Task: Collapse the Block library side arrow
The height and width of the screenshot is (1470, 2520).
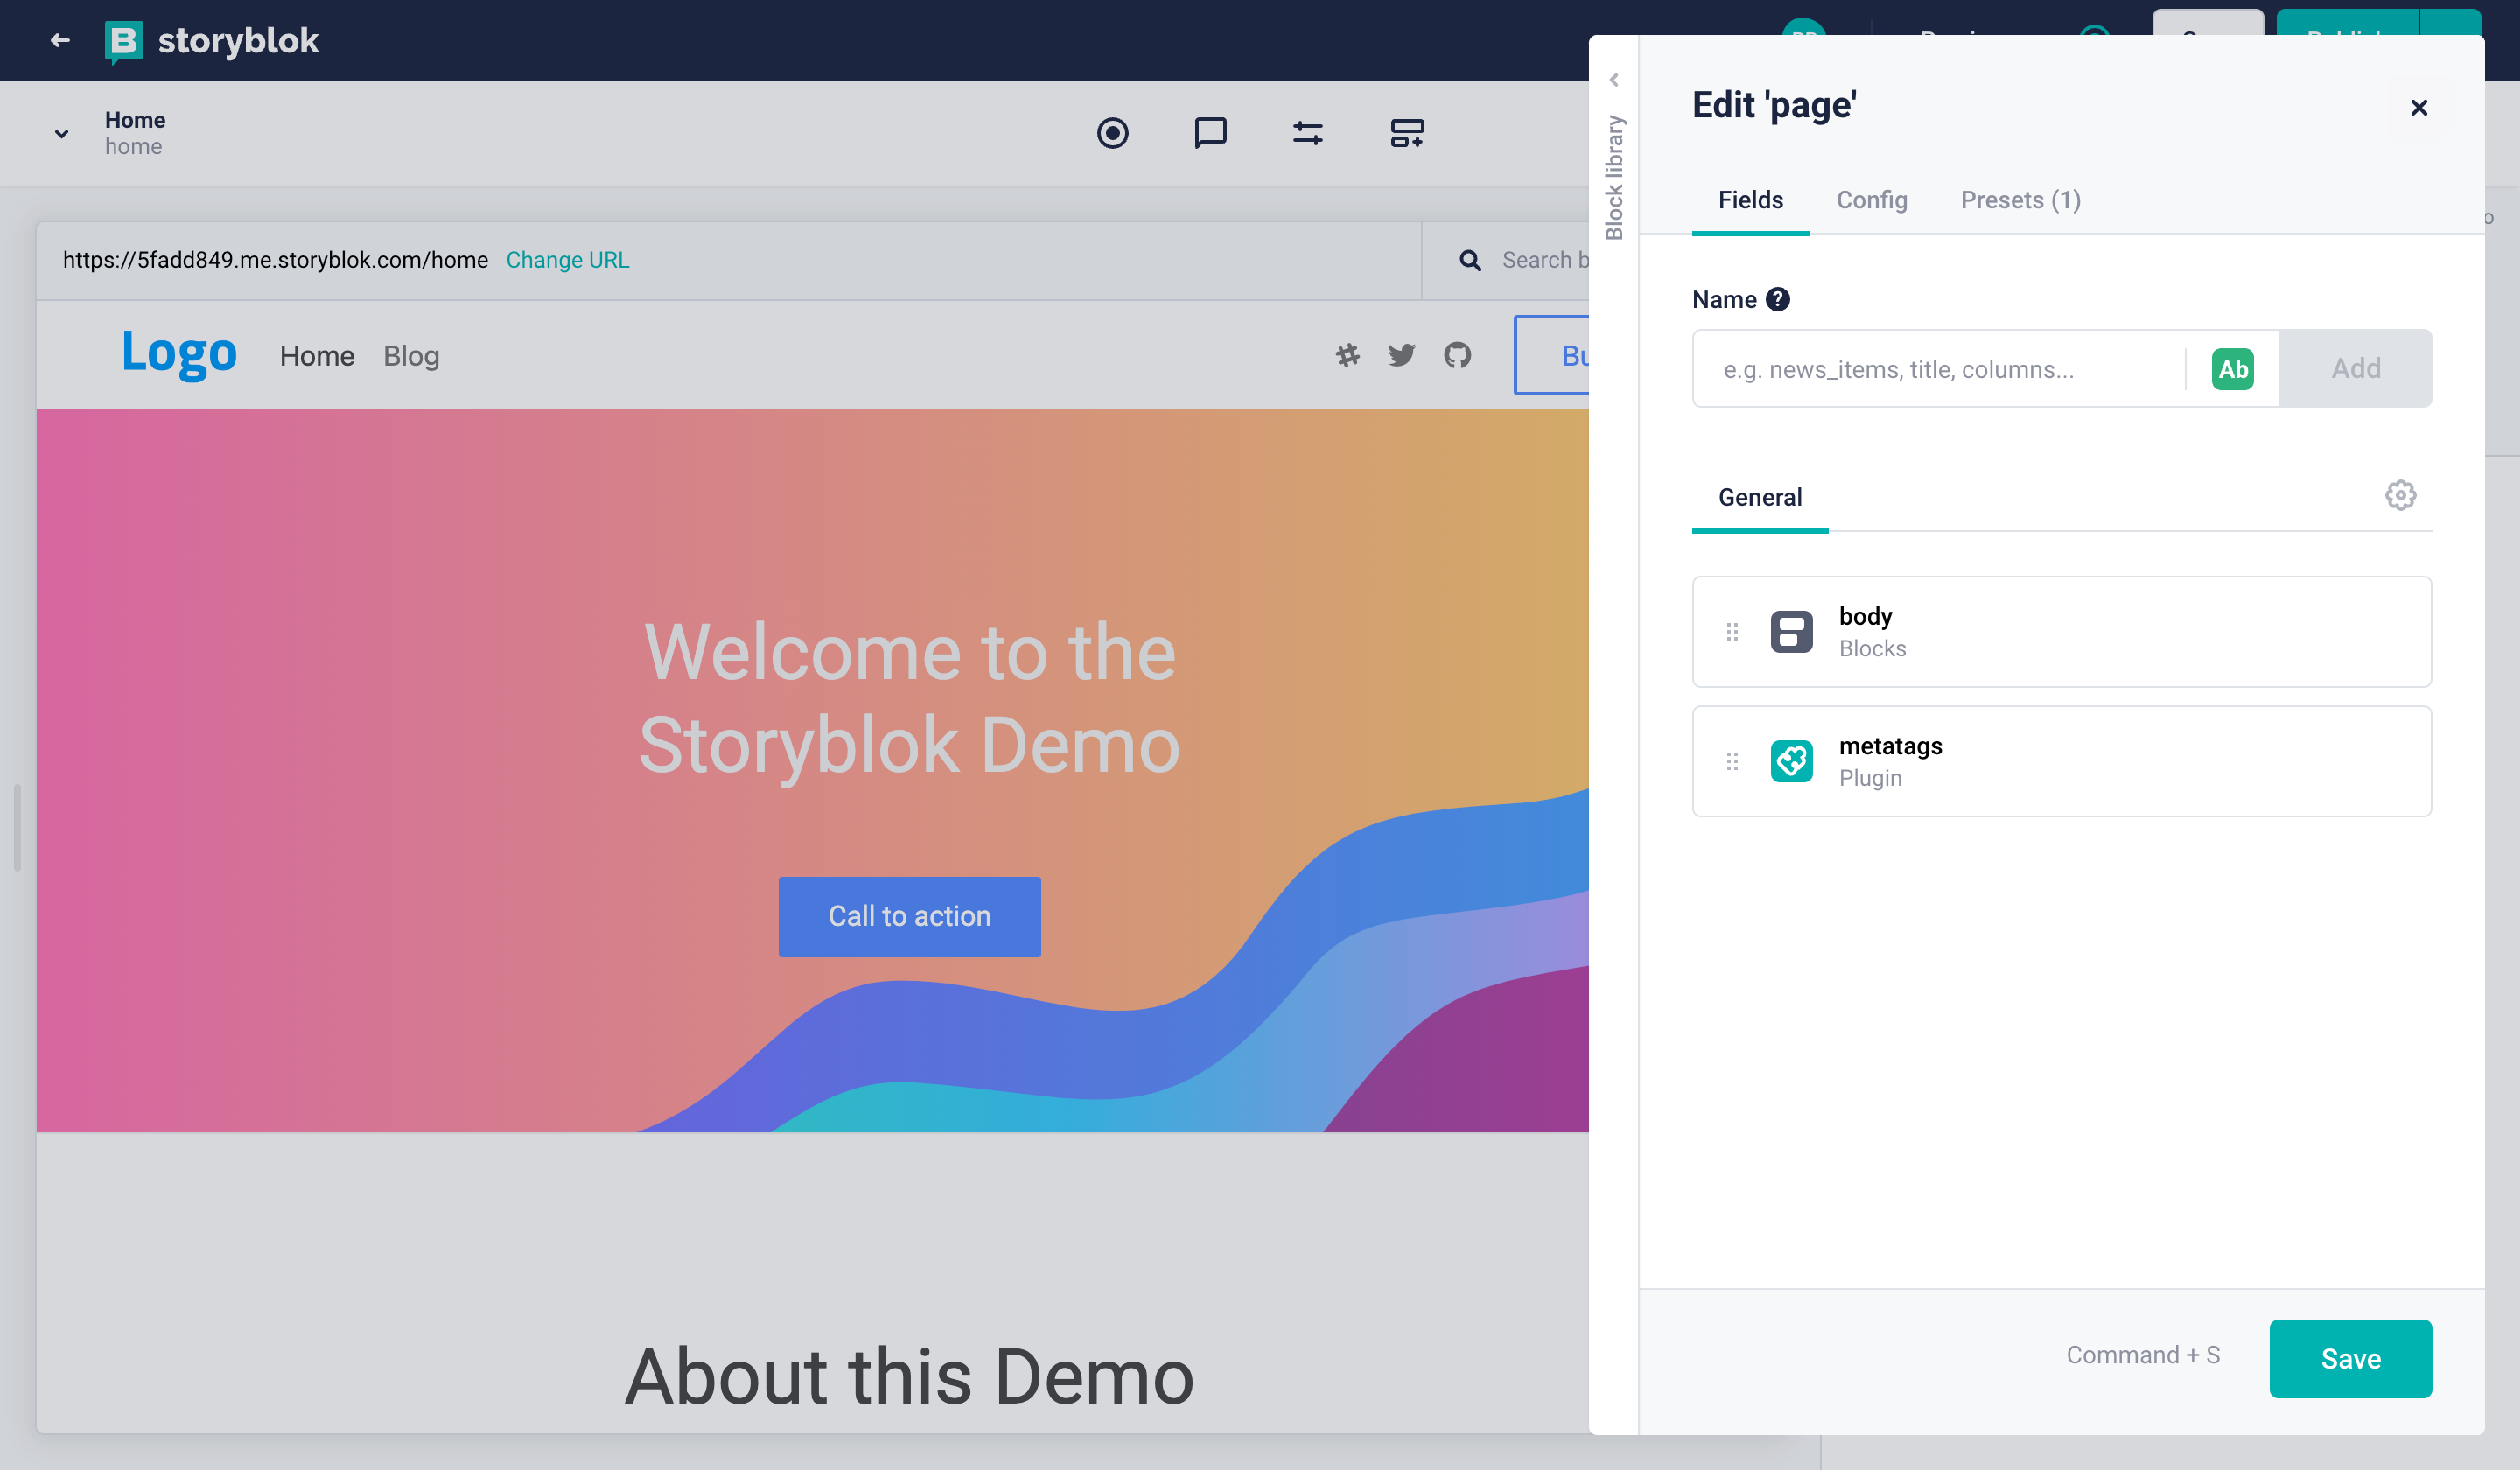Action: tap(1613, 80)
